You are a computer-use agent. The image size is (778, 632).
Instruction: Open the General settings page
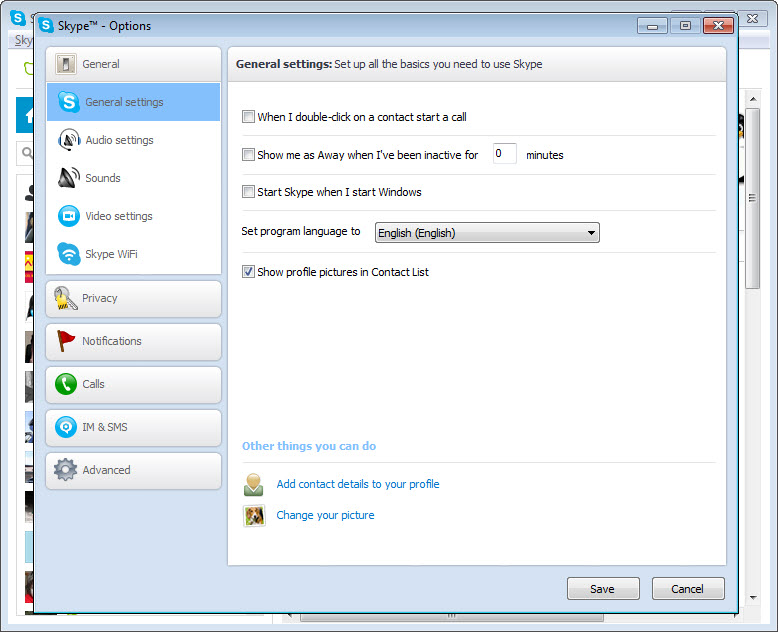point(133,102)
